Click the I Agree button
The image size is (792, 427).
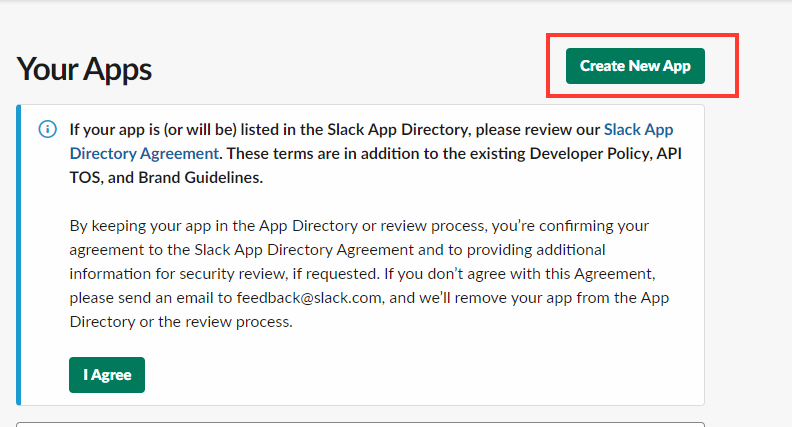[x=107, y=375]
